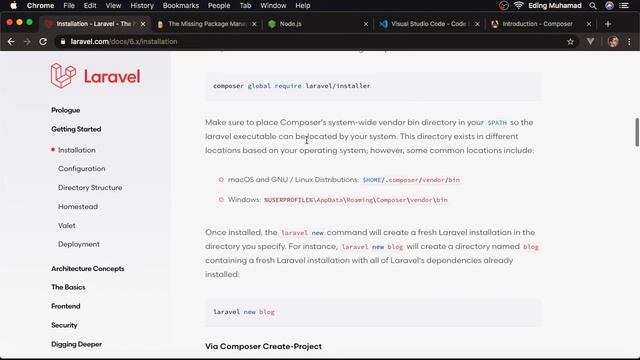This screenshot has width=640, height=360.
Task: Open the Notification Center list icon
Action: pos(624,6)
